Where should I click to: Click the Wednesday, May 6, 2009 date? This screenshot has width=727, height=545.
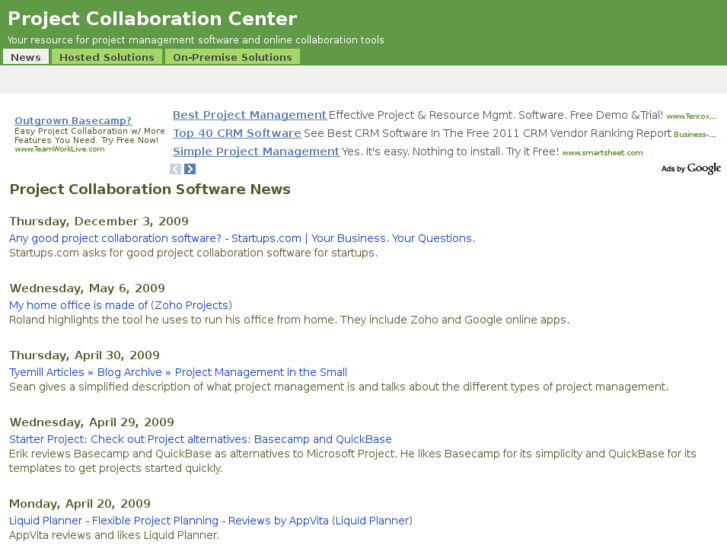pos(87,289)
